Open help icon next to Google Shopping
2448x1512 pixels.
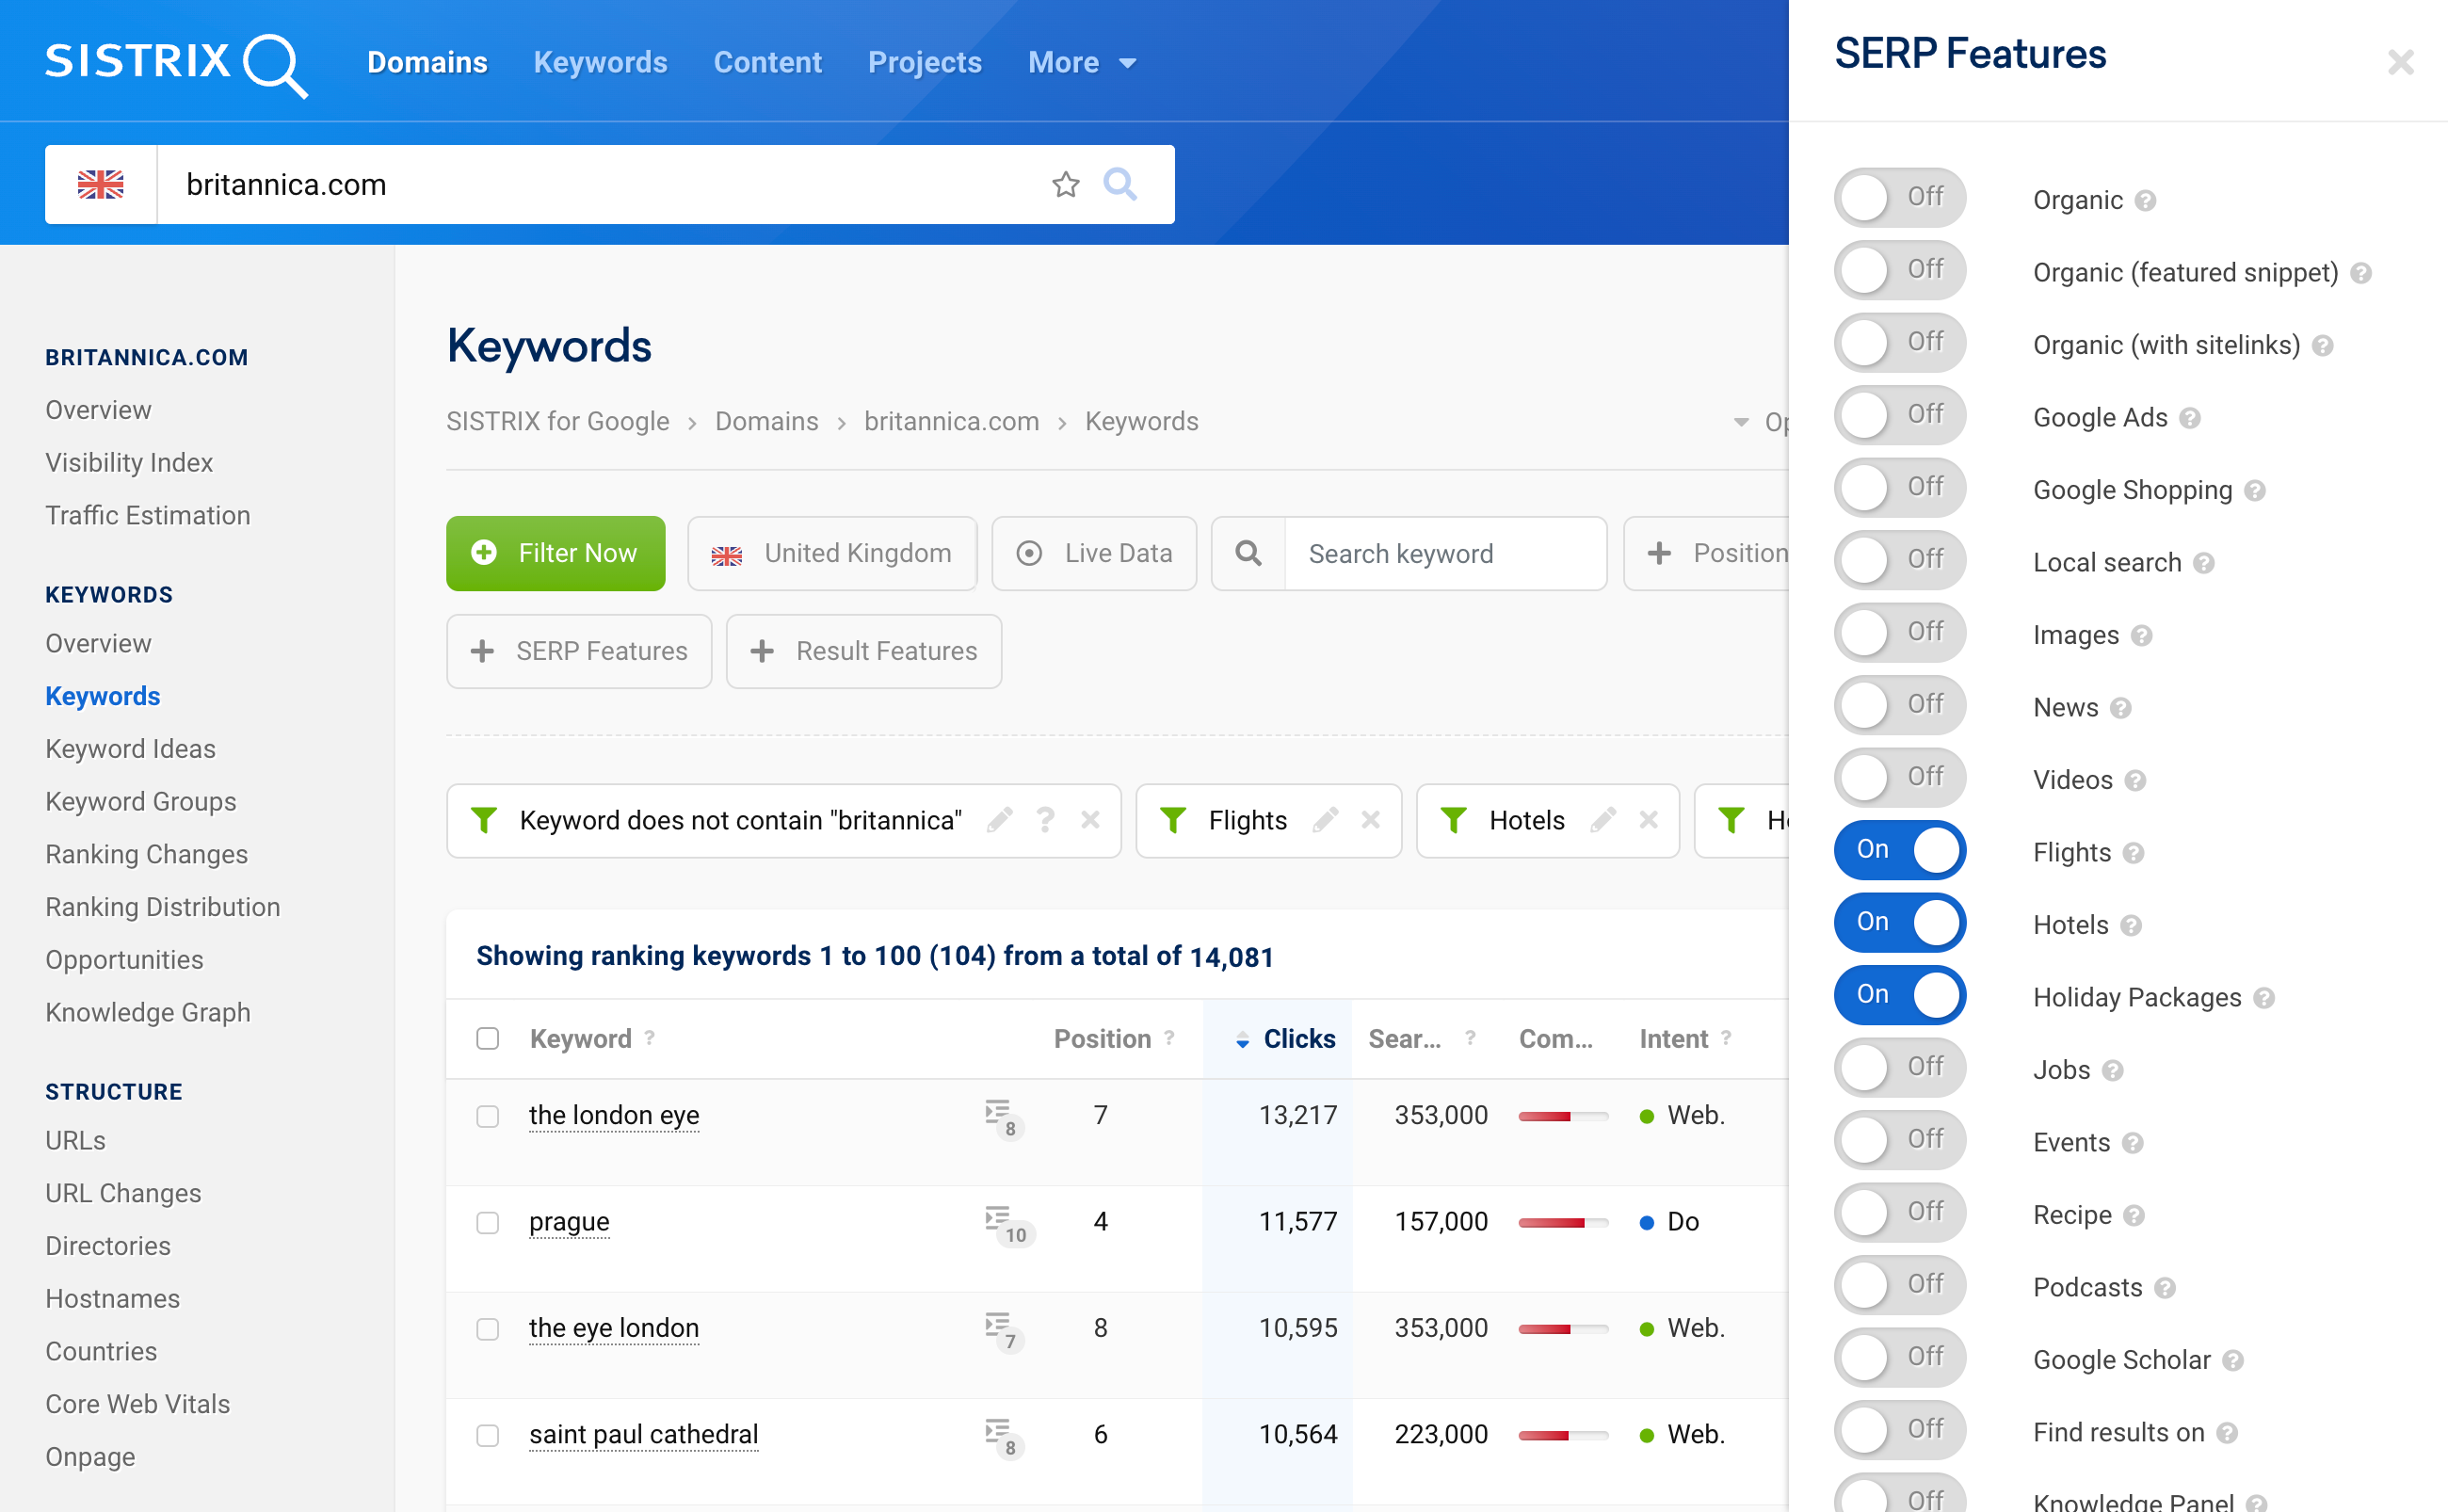(x=2254, y=491)
